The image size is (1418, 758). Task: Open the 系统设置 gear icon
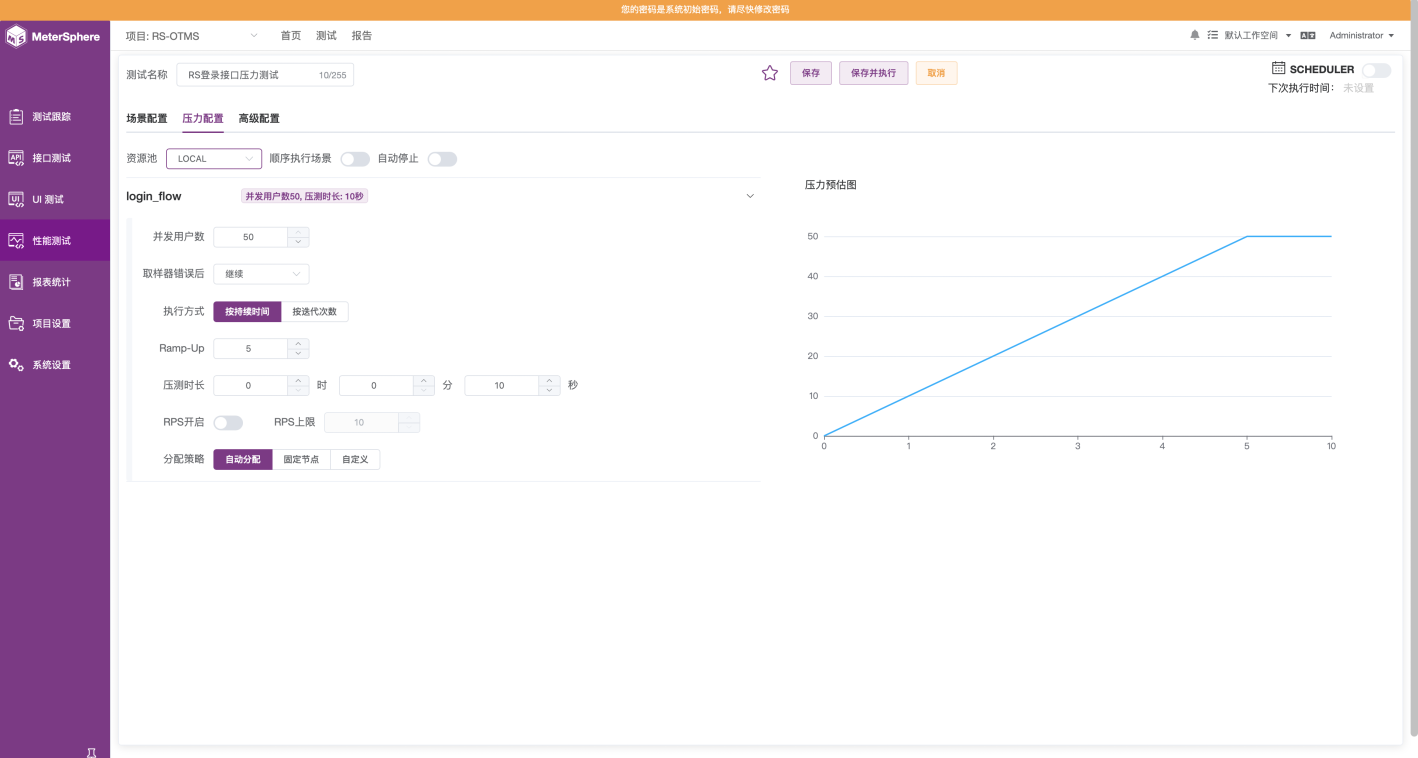point(16,365)
